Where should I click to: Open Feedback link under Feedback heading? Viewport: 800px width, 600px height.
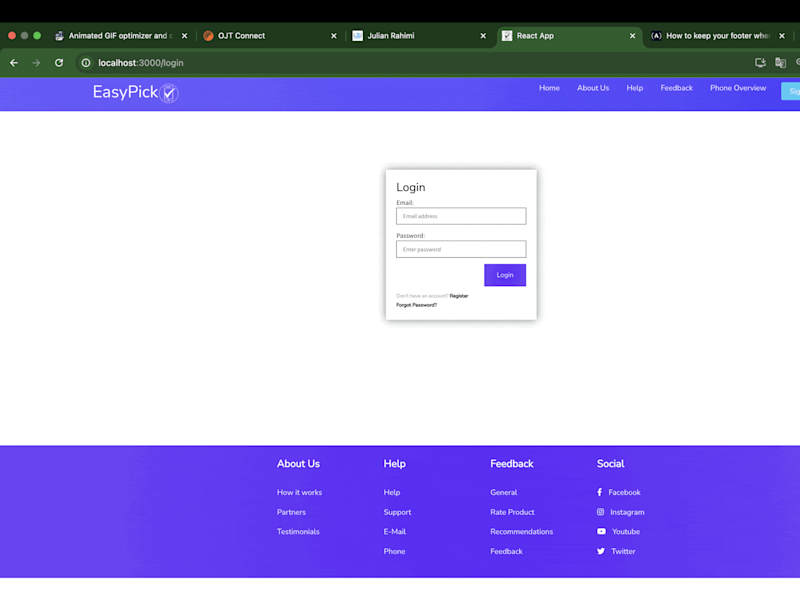[x=506, y=551]
